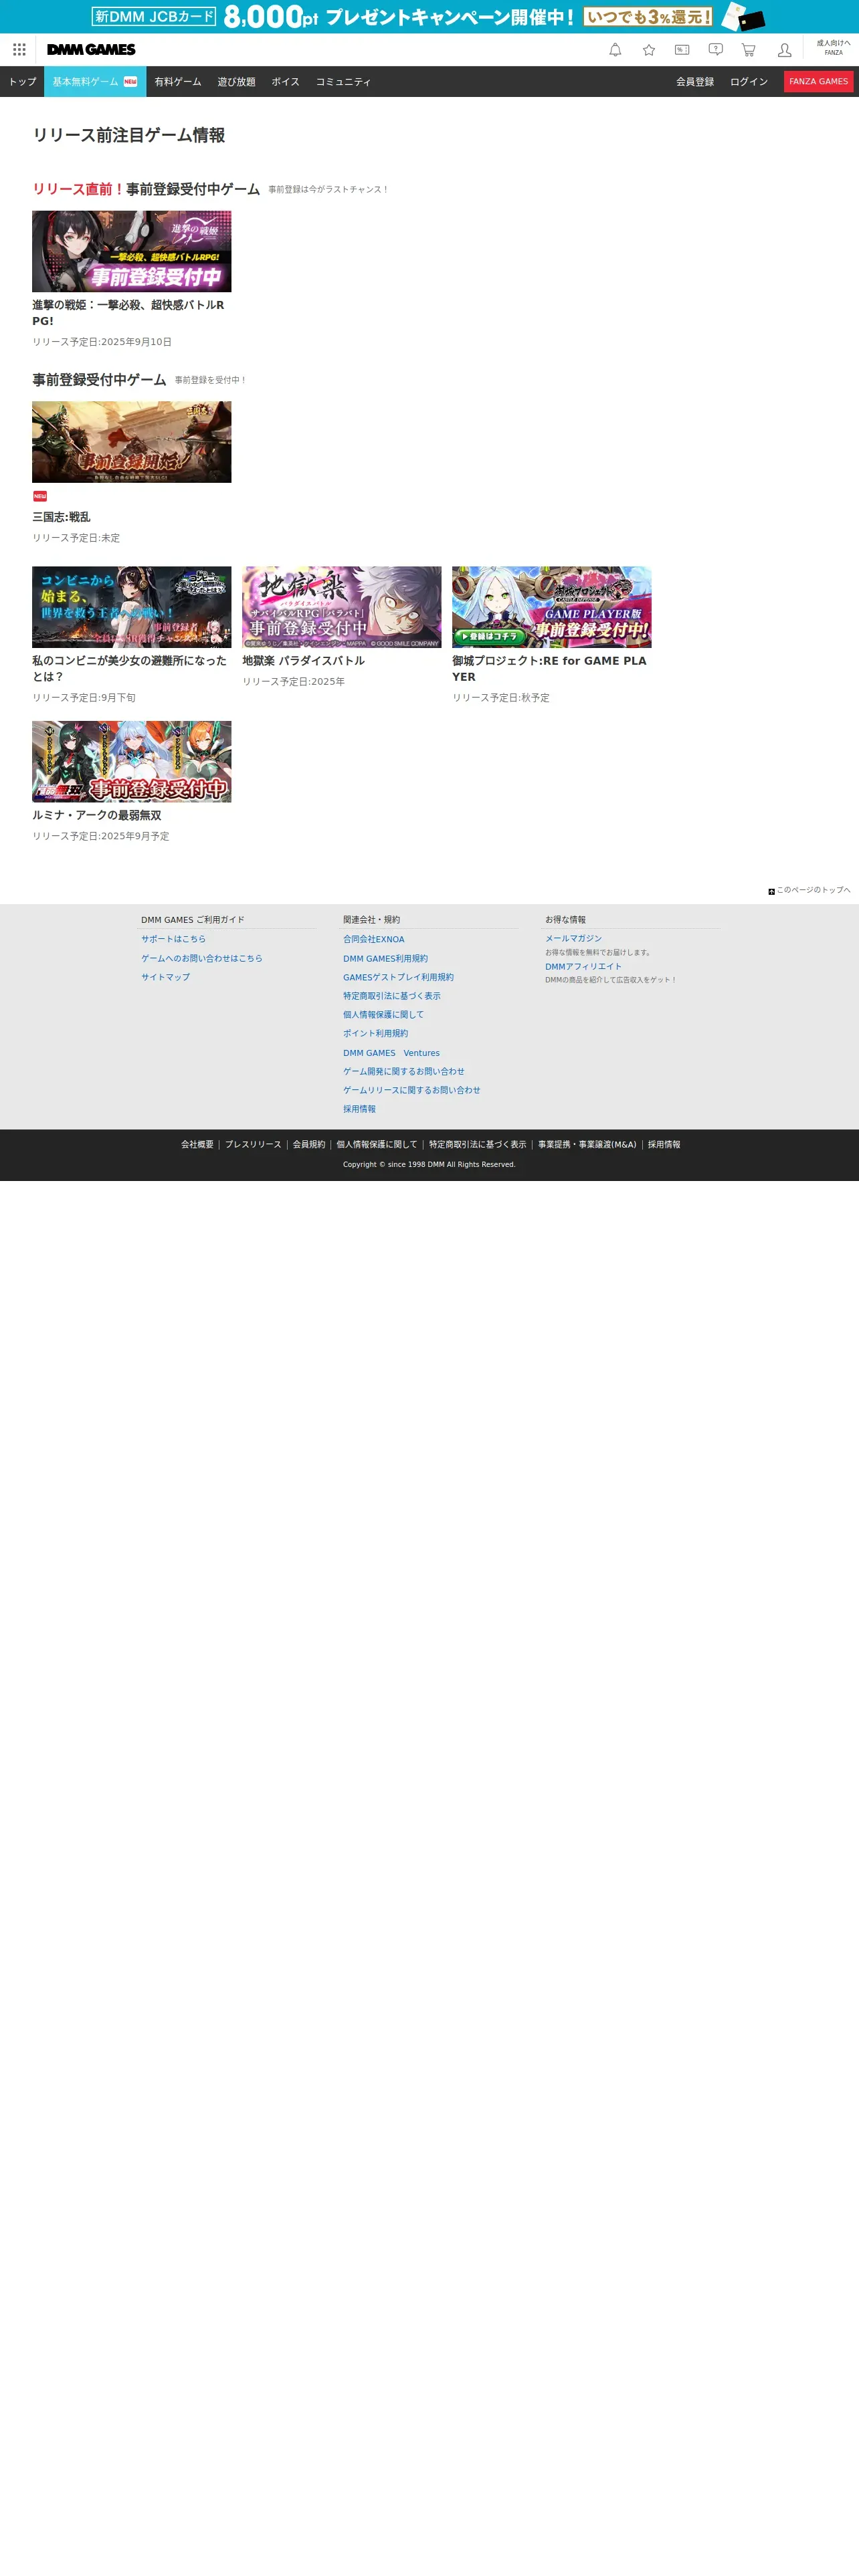Select the トップ nav tab

tap(22, 82)
